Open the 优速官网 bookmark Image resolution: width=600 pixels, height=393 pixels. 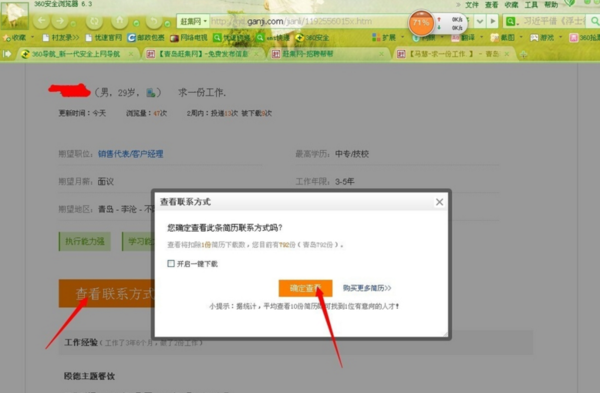(x=103, y=38)
